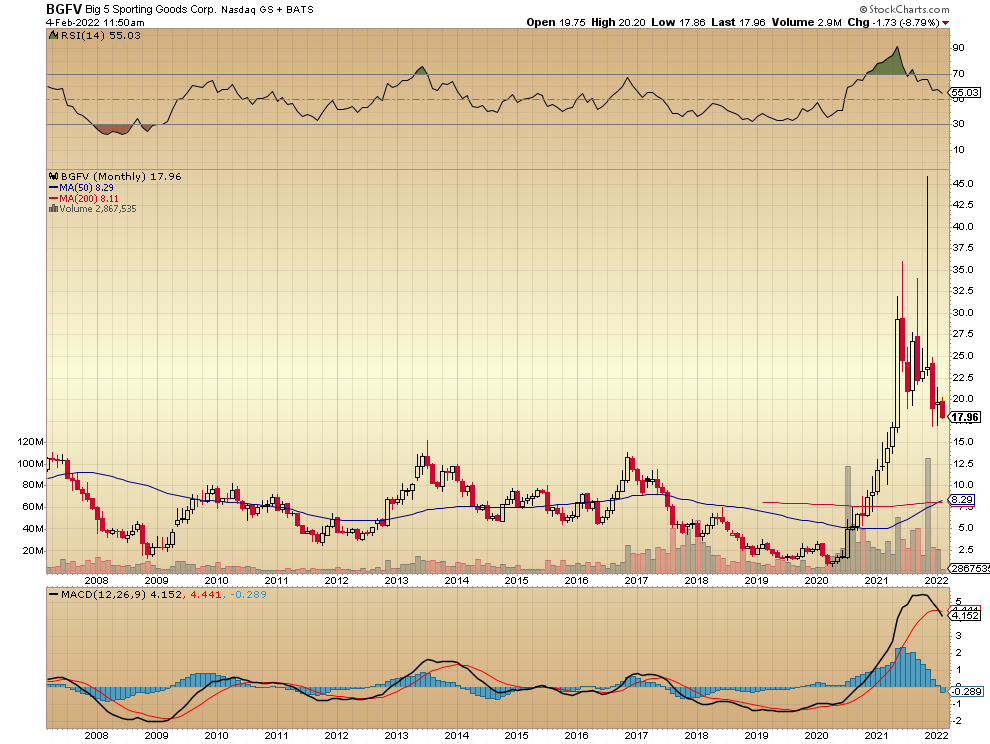Click the Volume 2,867,535 legend text
The height and width of the screenshot is (744, 990).
coord(98,208)
